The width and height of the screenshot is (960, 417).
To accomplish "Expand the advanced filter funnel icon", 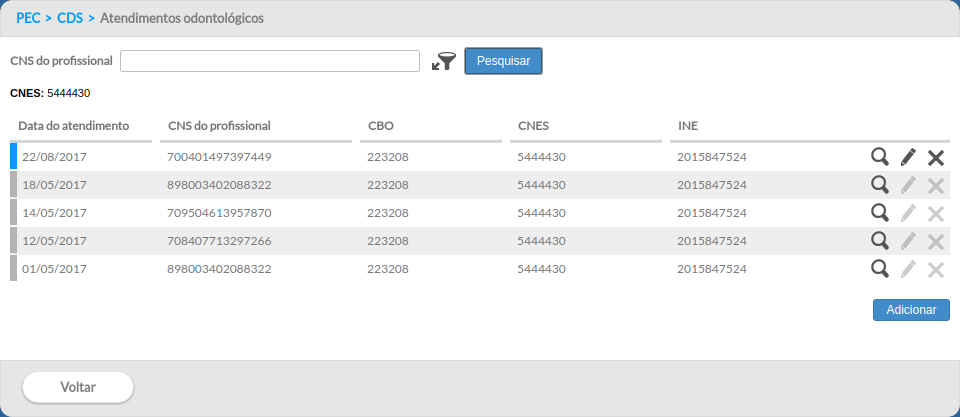I will click(444, 61).
